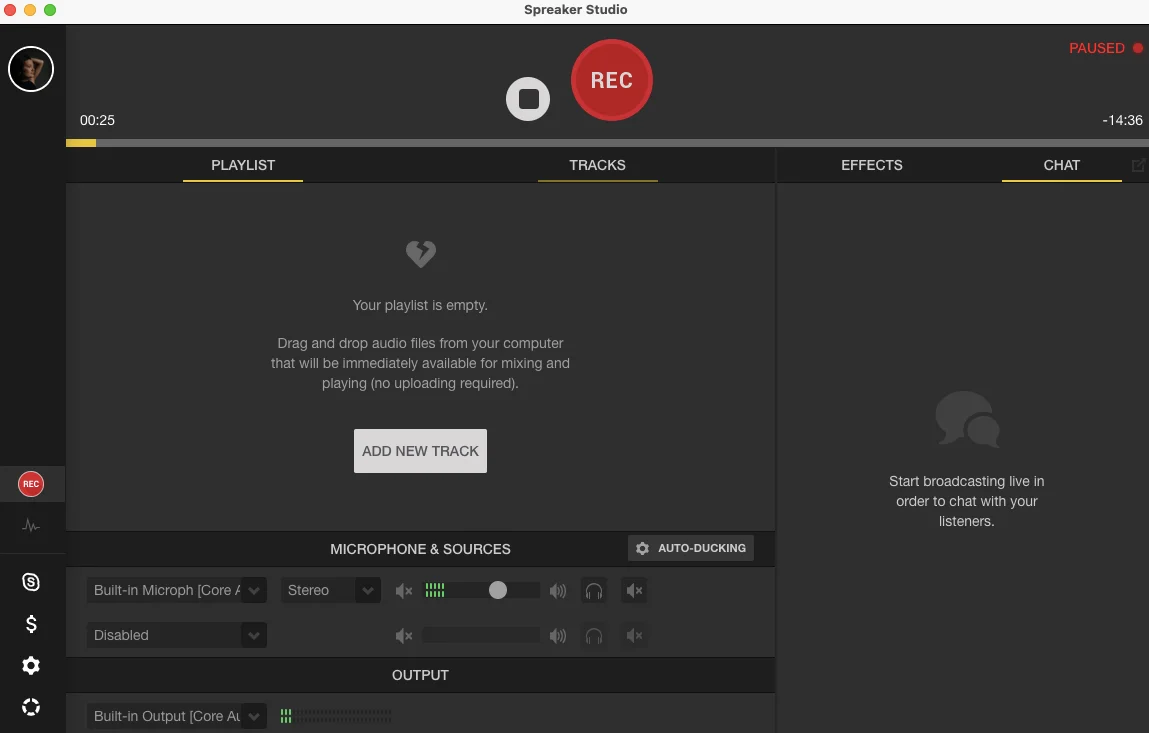This screenshot has height=733, width=1149.
Task: Click the Disabled source volume slider
Action: [481, 635]
